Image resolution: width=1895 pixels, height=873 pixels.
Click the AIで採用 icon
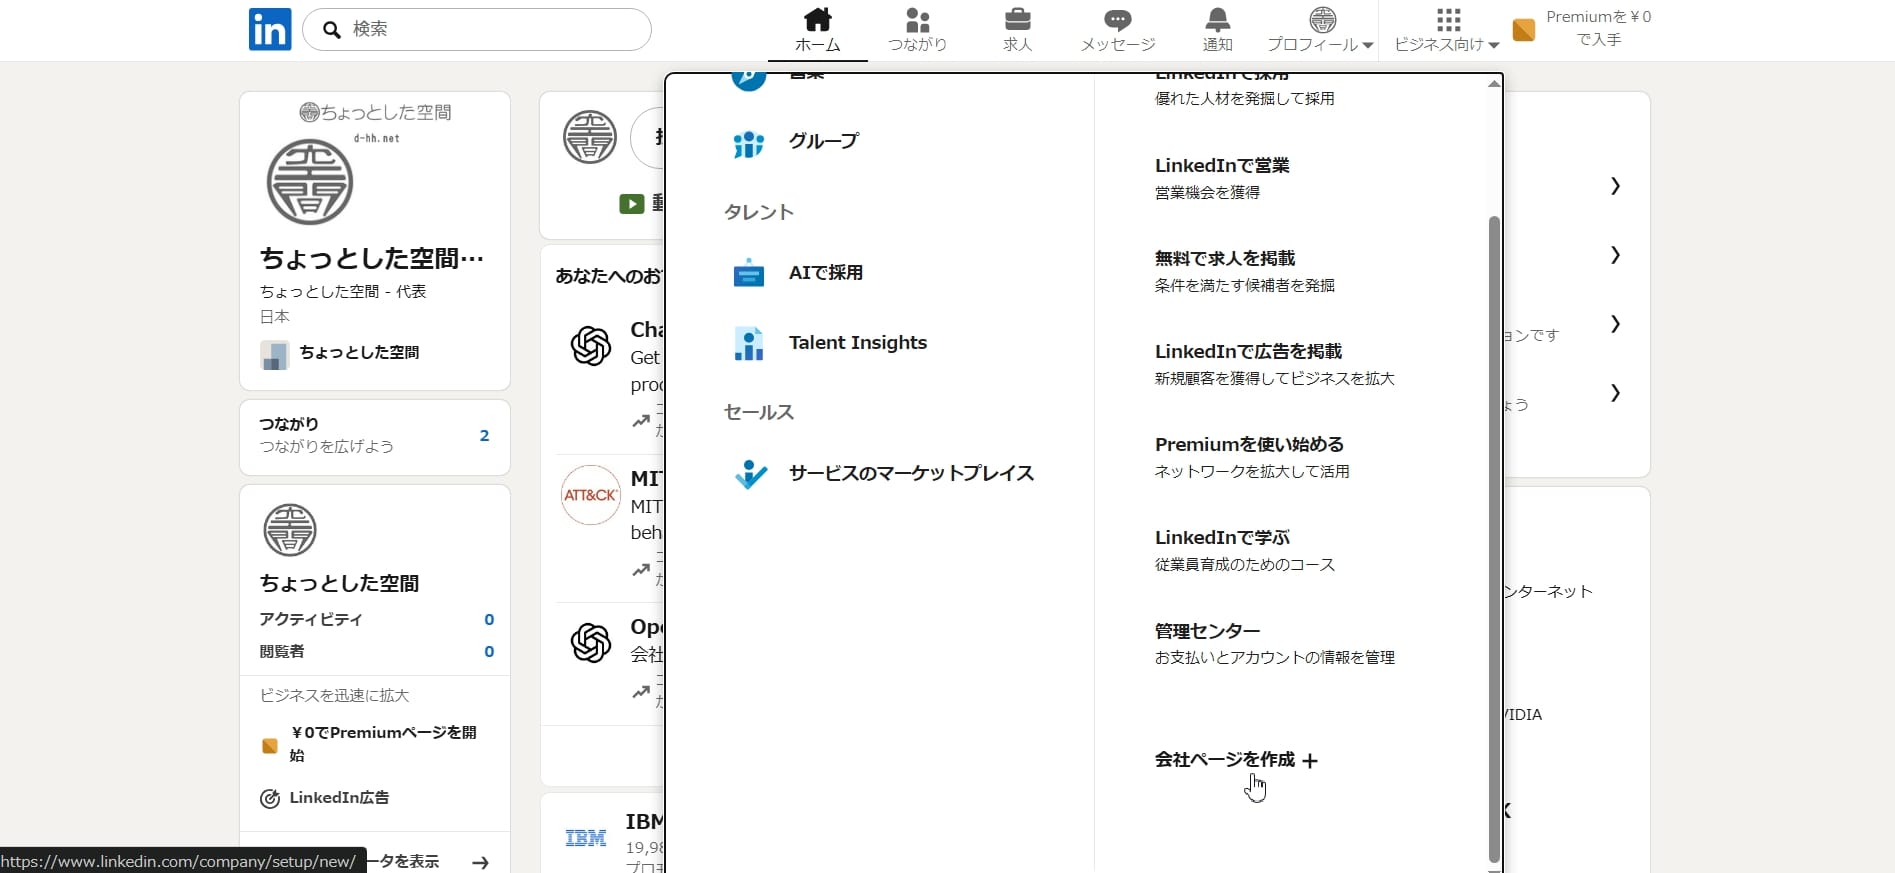(749, 273)
